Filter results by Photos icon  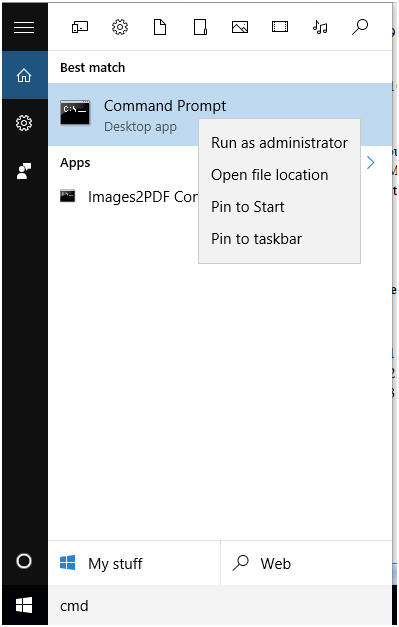[240, 27]
